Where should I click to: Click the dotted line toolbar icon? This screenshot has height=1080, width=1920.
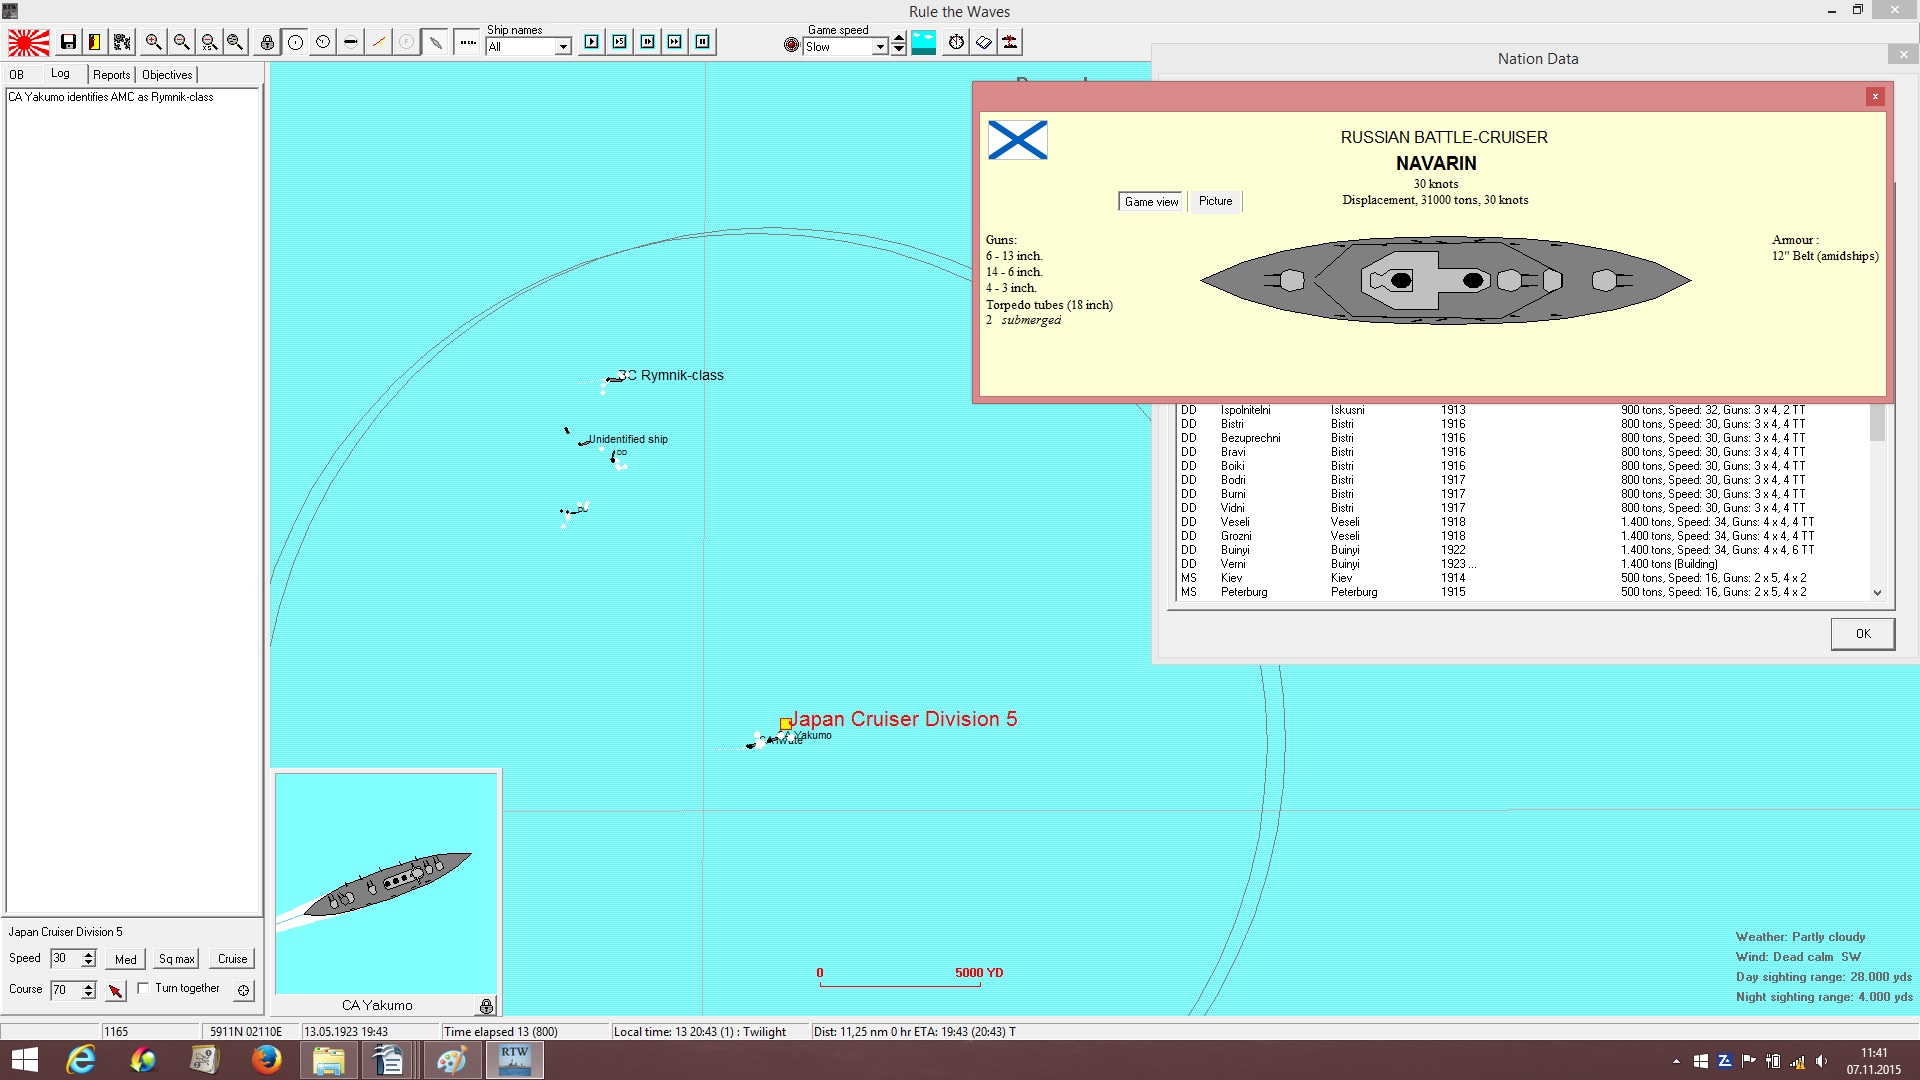(467, 42)
